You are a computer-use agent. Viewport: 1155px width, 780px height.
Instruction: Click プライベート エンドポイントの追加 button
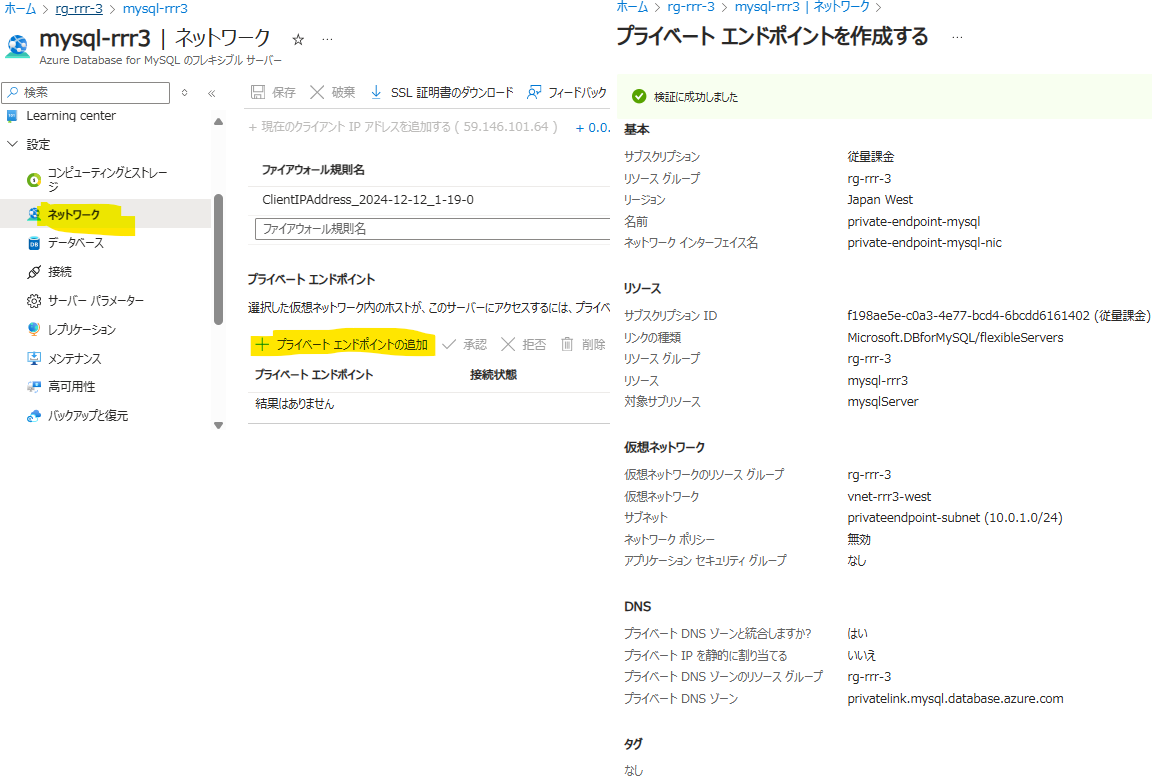click(344, 345)
